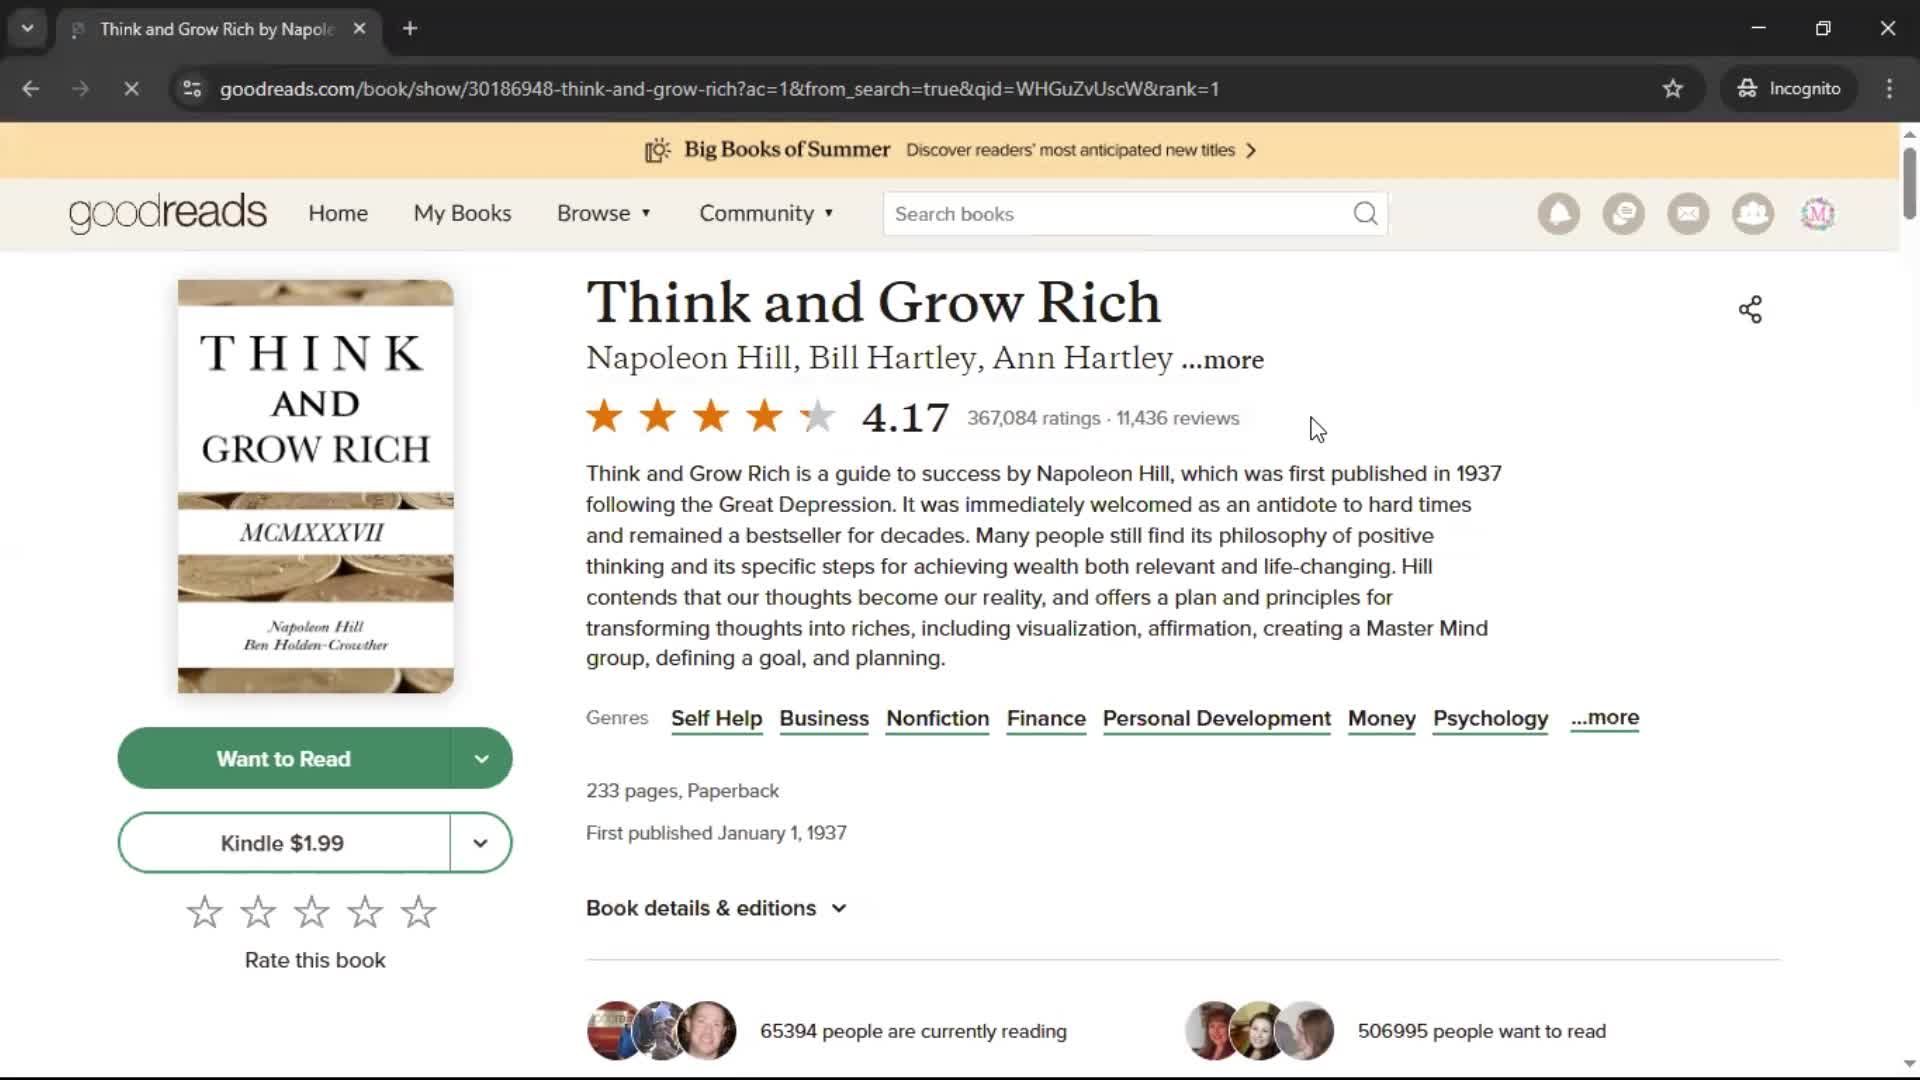The image size is (1920, 1080).
Task: Share this book via share icon
Action: [x=1750, y=310]
